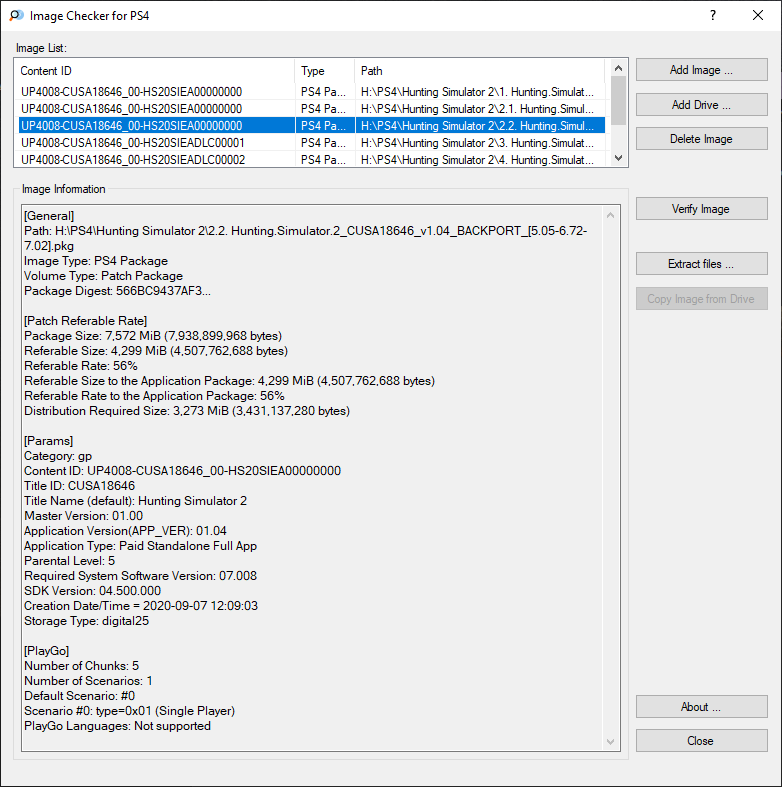Viewport: 782px width, 787px height.
Task: Sort the list by Type column header
Action: click(x=325, y=71)
